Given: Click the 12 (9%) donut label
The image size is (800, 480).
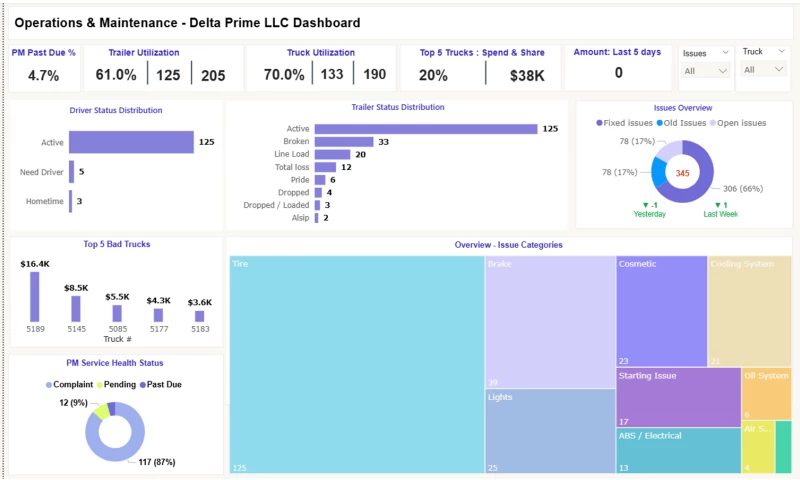Looking at the screenshot, I should tap(73, 403).
